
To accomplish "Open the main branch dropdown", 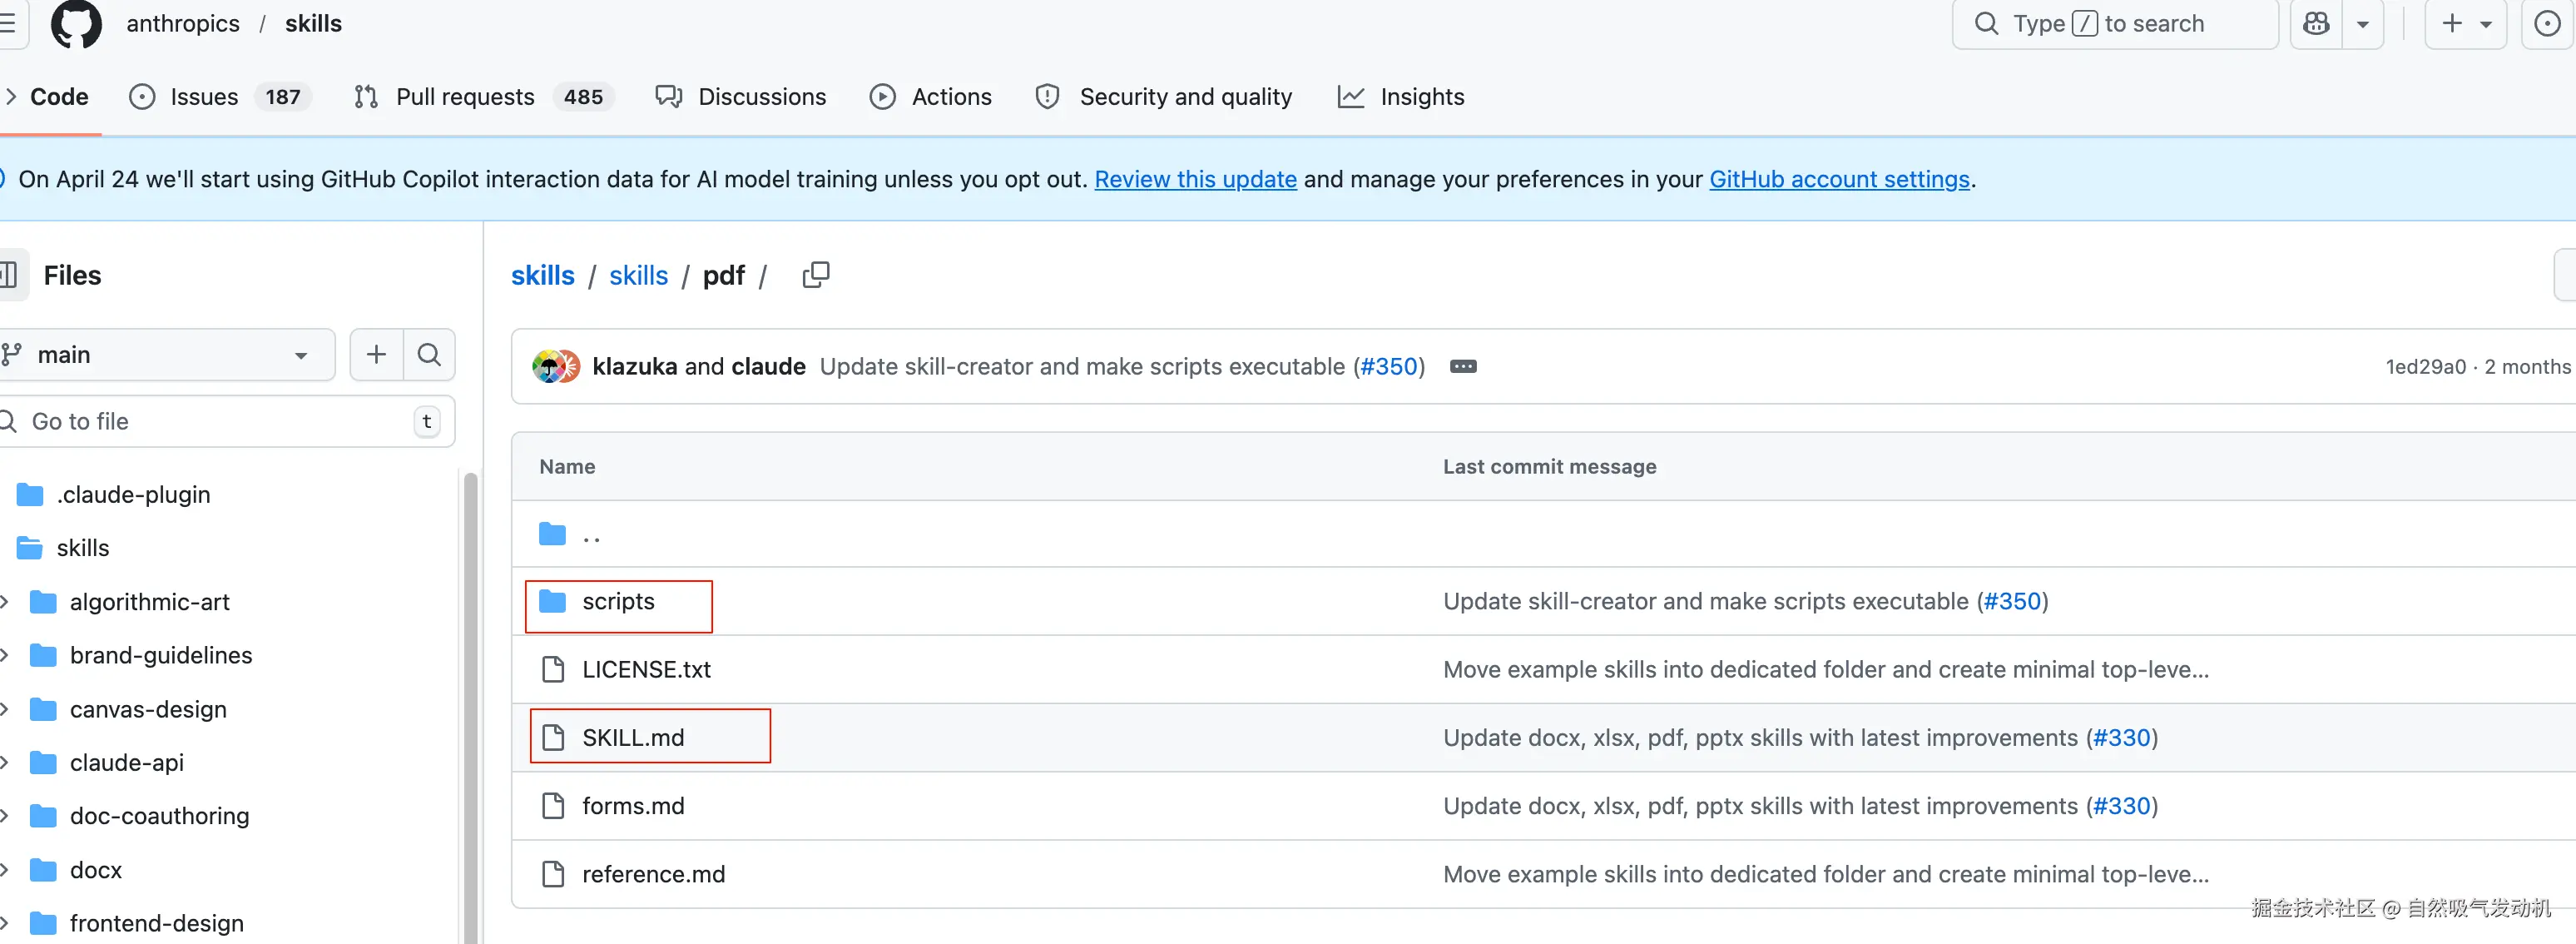I will click(x=165, y=355).
